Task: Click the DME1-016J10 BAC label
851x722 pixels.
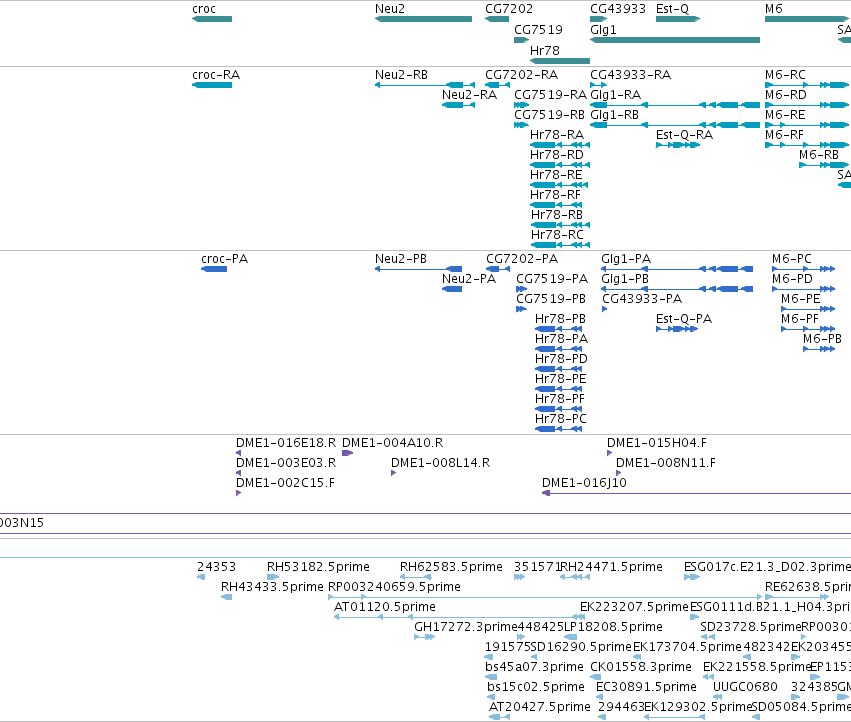Action: pyautogui.click(x=584, y=483)
